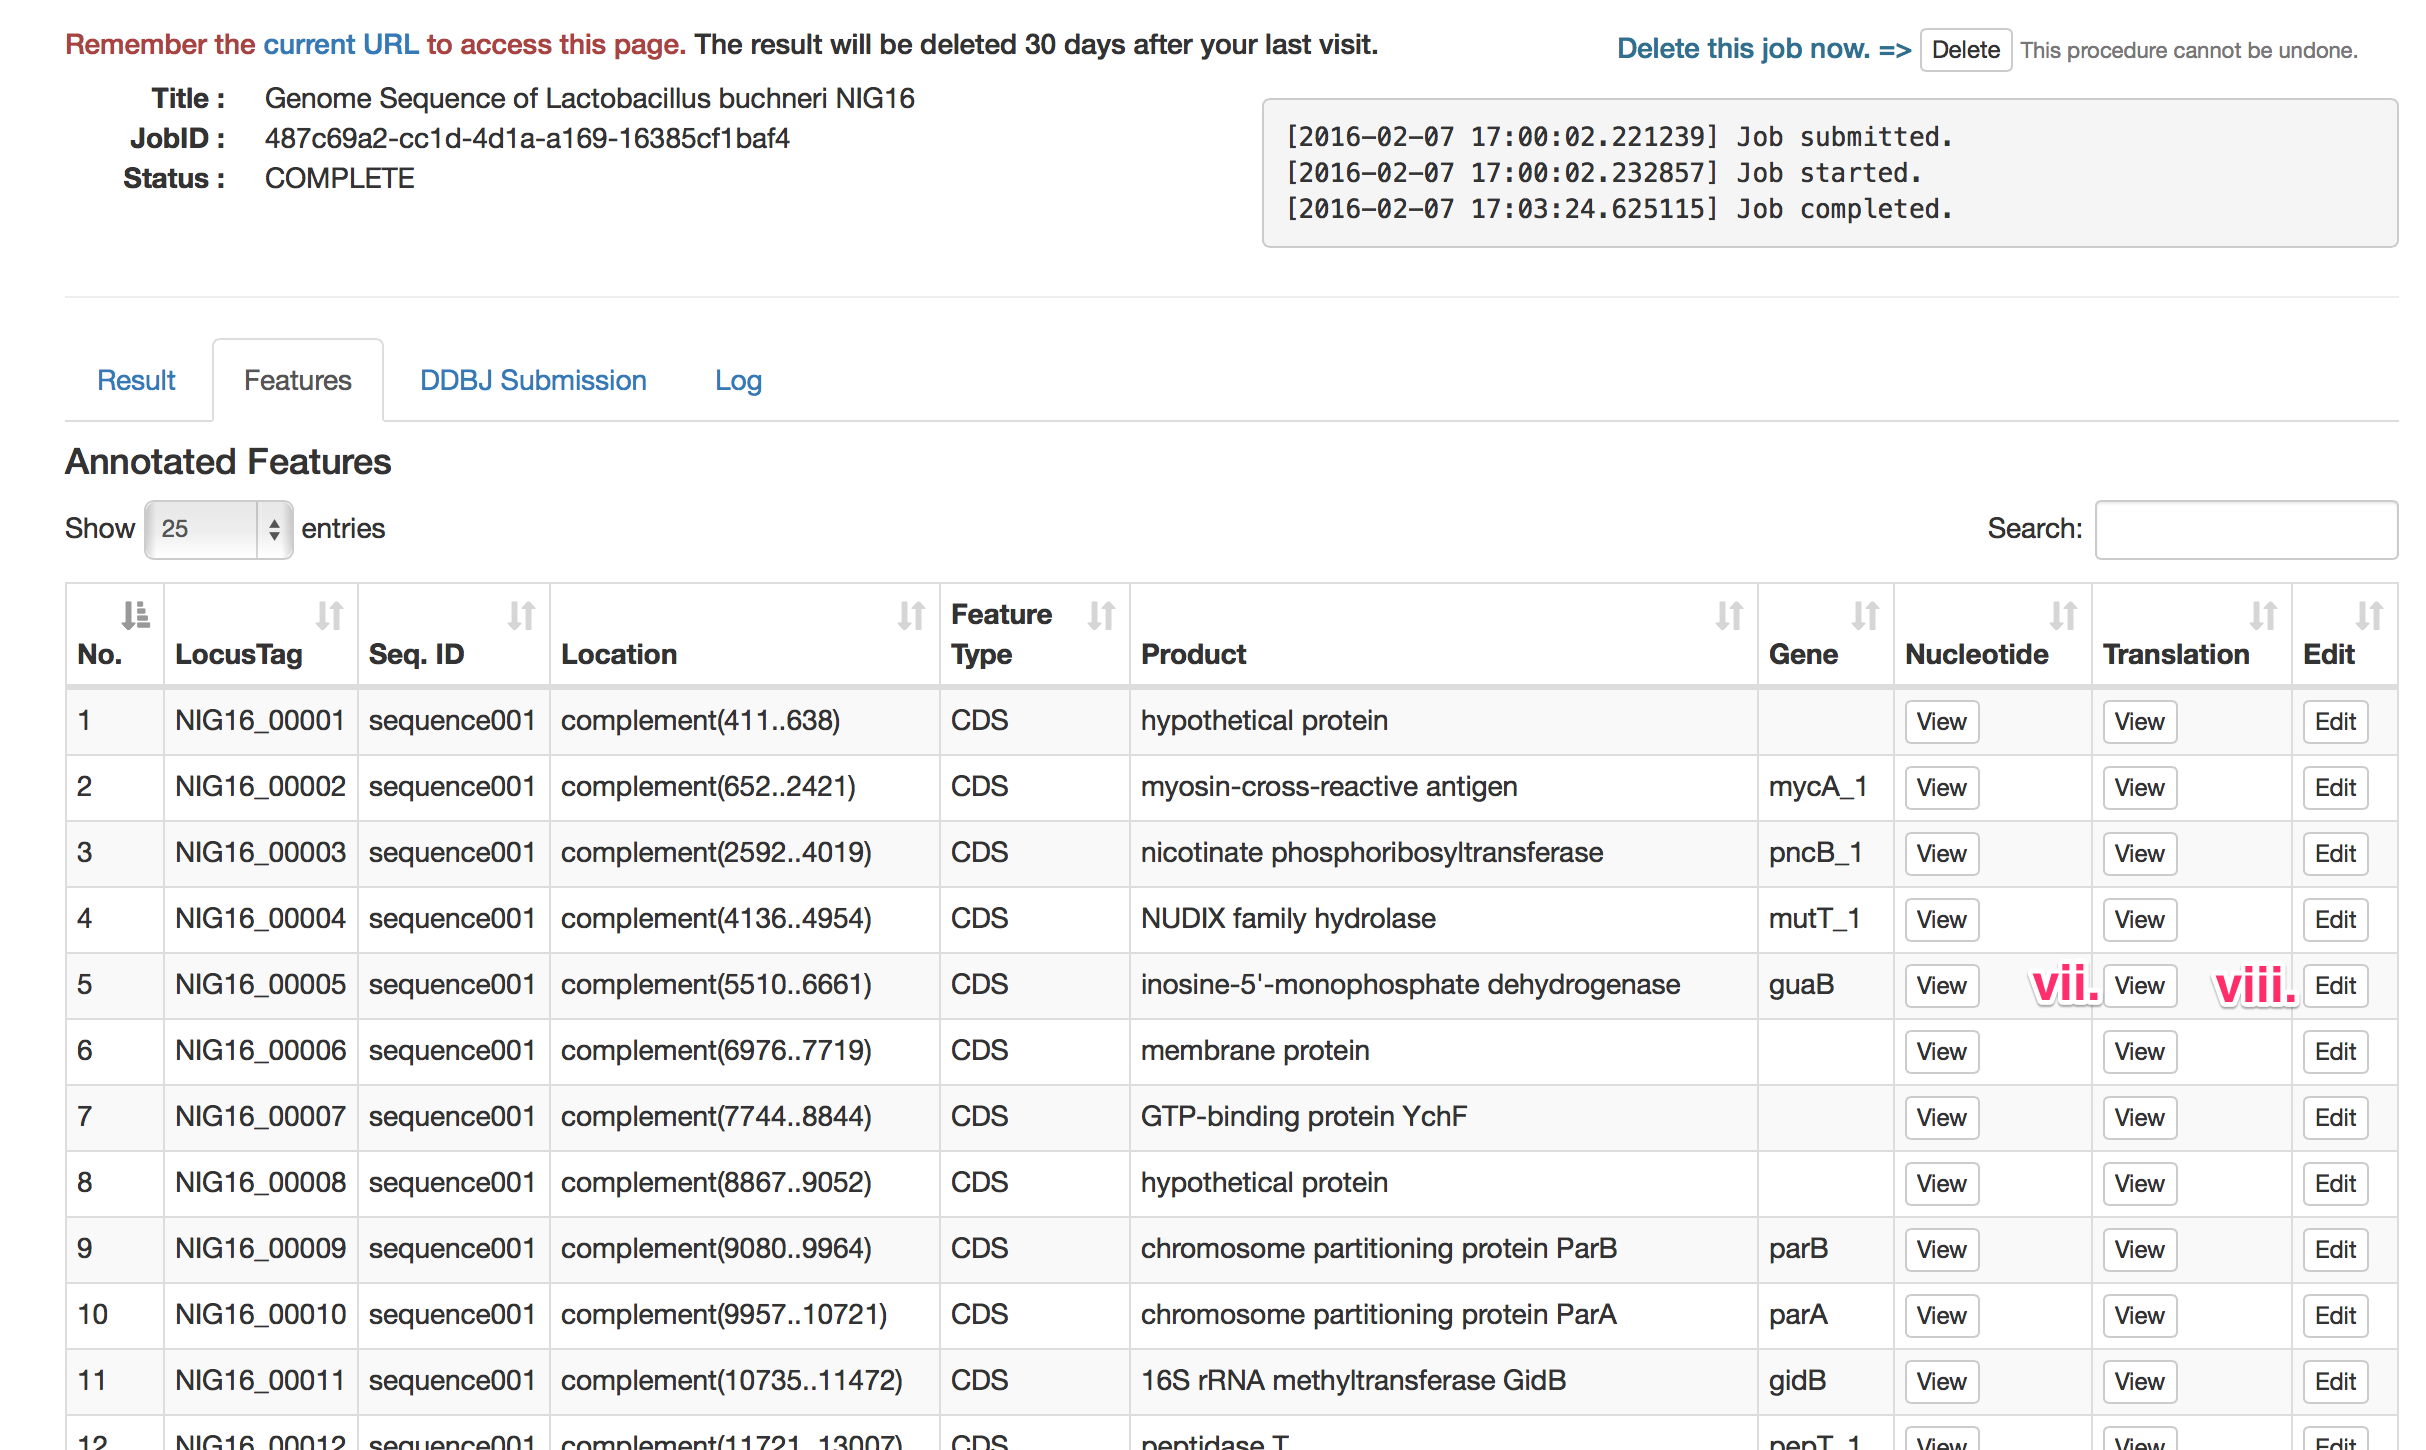Image resolution: width=2426 pixels, height=1450 pixels.
Task: Click Location column sort icon
Action: (911, 615)
